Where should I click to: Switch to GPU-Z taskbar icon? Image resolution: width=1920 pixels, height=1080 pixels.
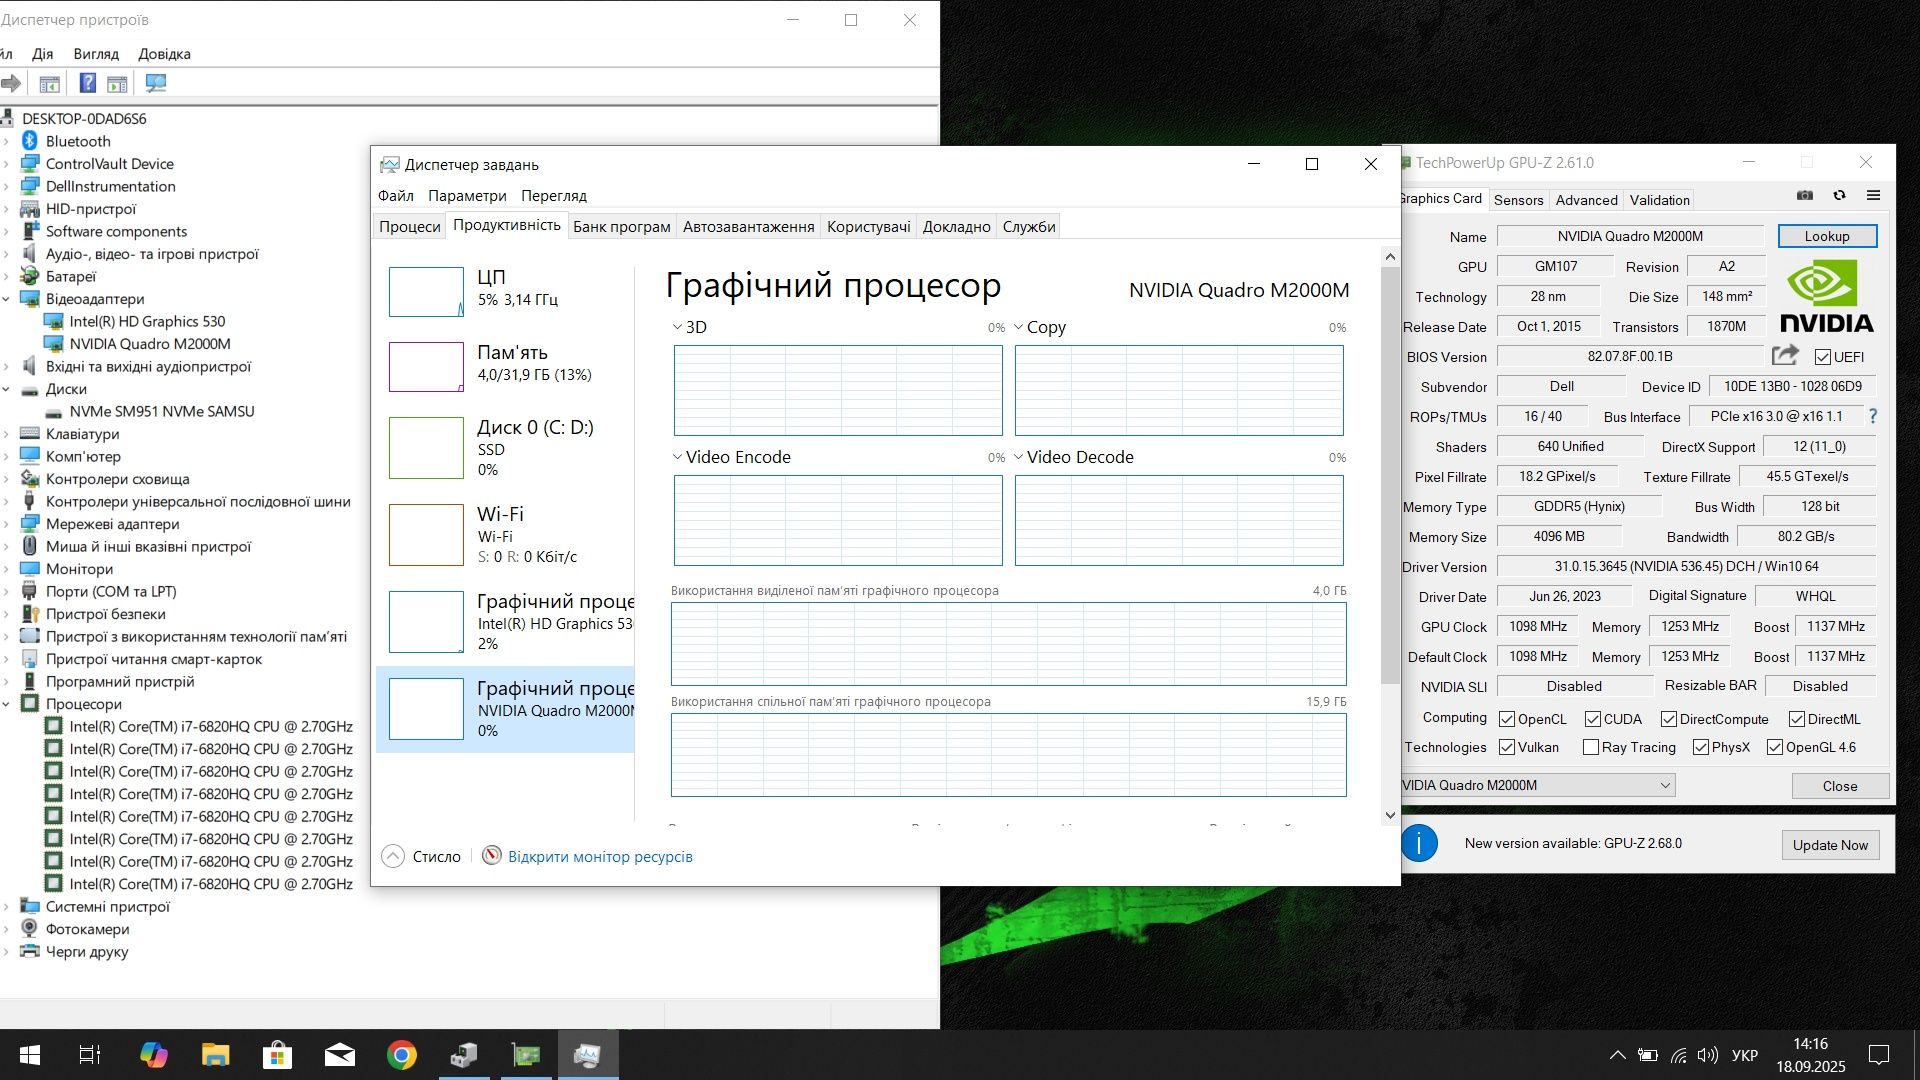coord(526,1055)
